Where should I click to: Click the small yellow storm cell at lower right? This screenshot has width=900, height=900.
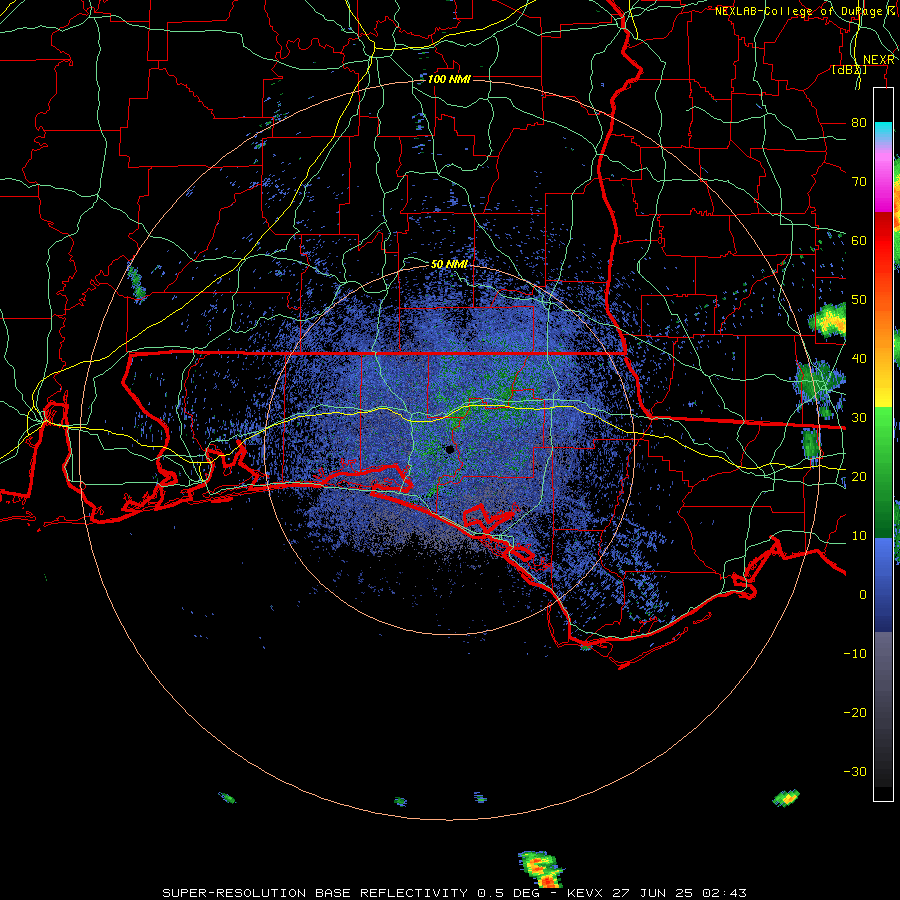click(x=786, y=798)
